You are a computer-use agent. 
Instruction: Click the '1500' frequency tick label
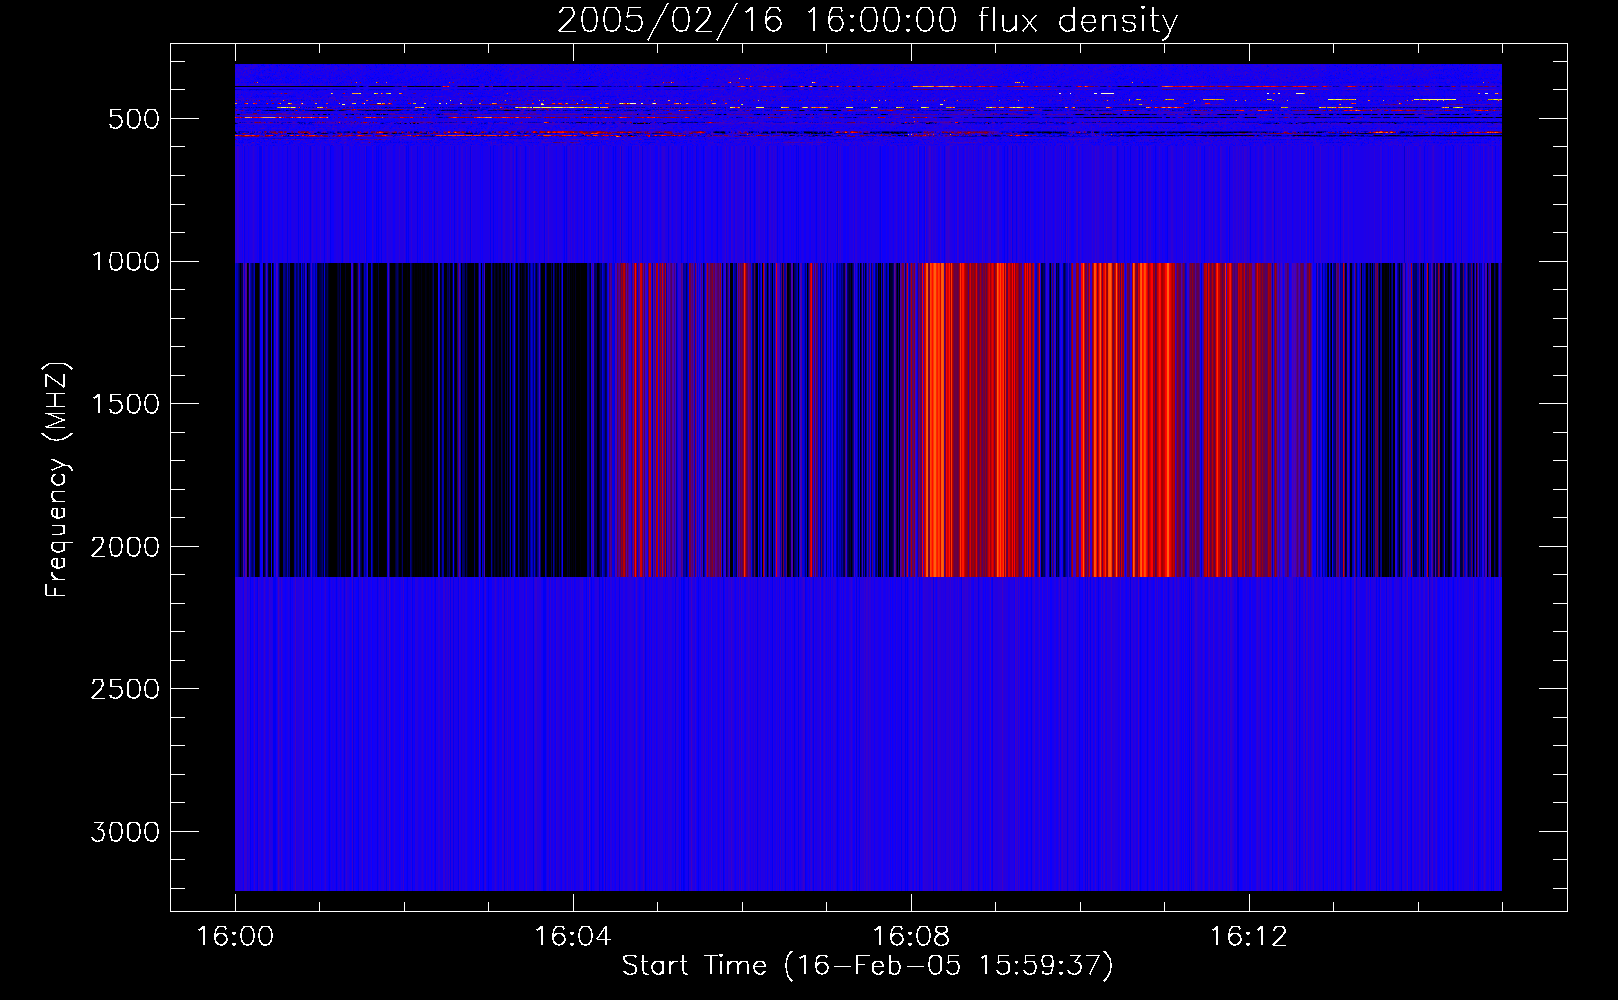125,405
